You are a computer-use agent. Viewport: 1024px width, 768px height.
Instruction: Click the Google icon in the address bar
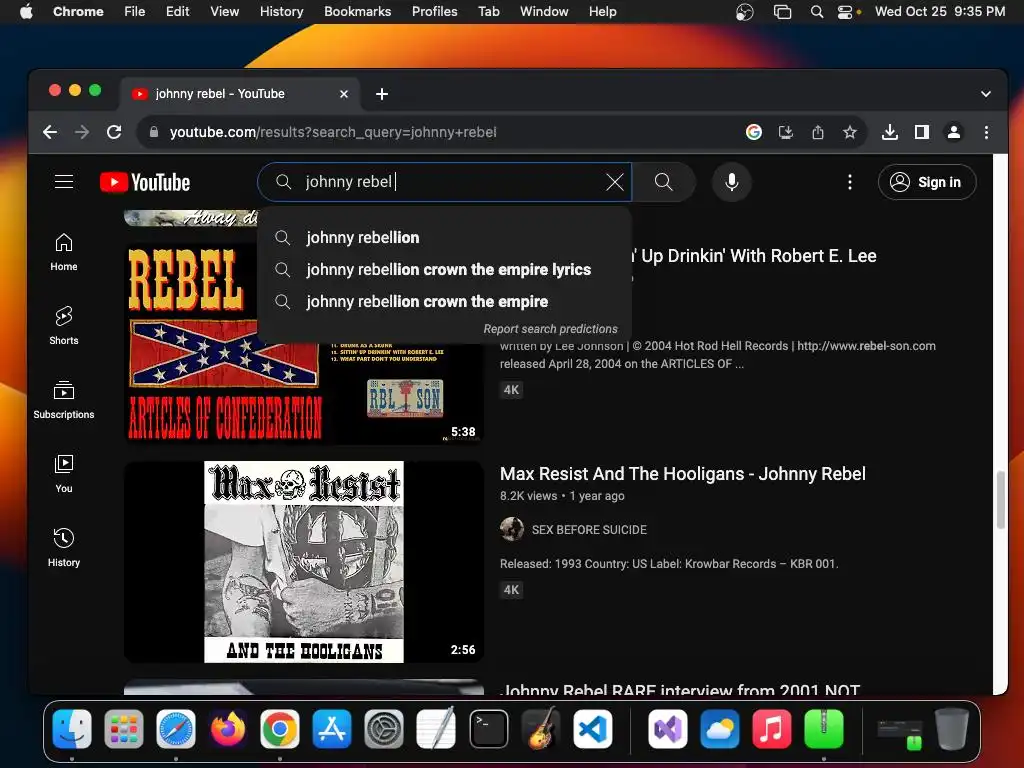(754, 133)
